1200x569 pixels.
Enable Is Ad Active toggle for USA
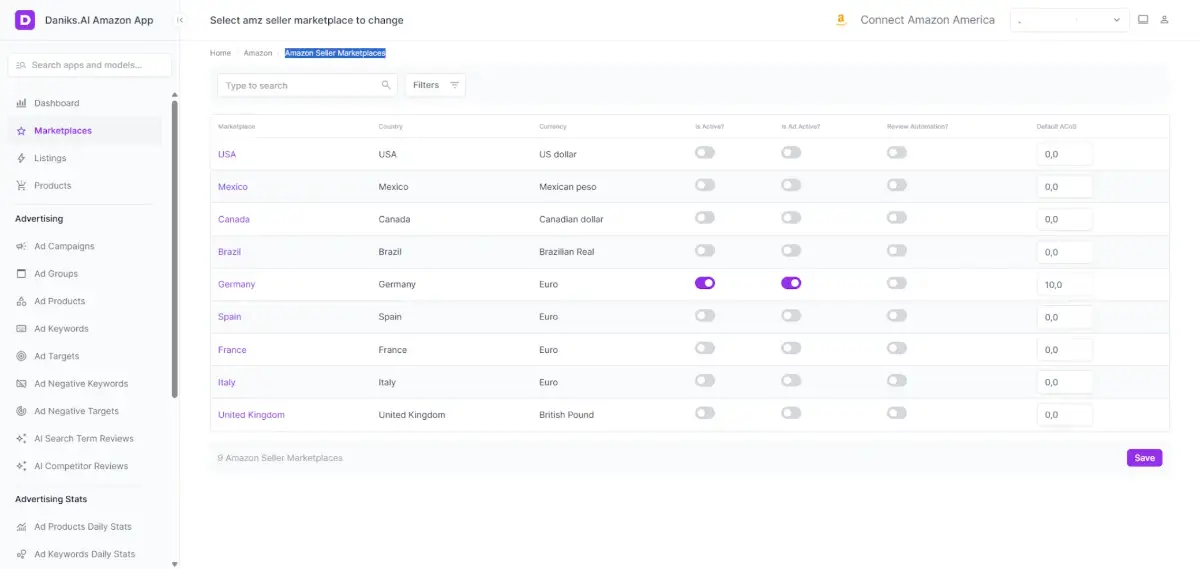pyautogui.click(x=791, y=153)
